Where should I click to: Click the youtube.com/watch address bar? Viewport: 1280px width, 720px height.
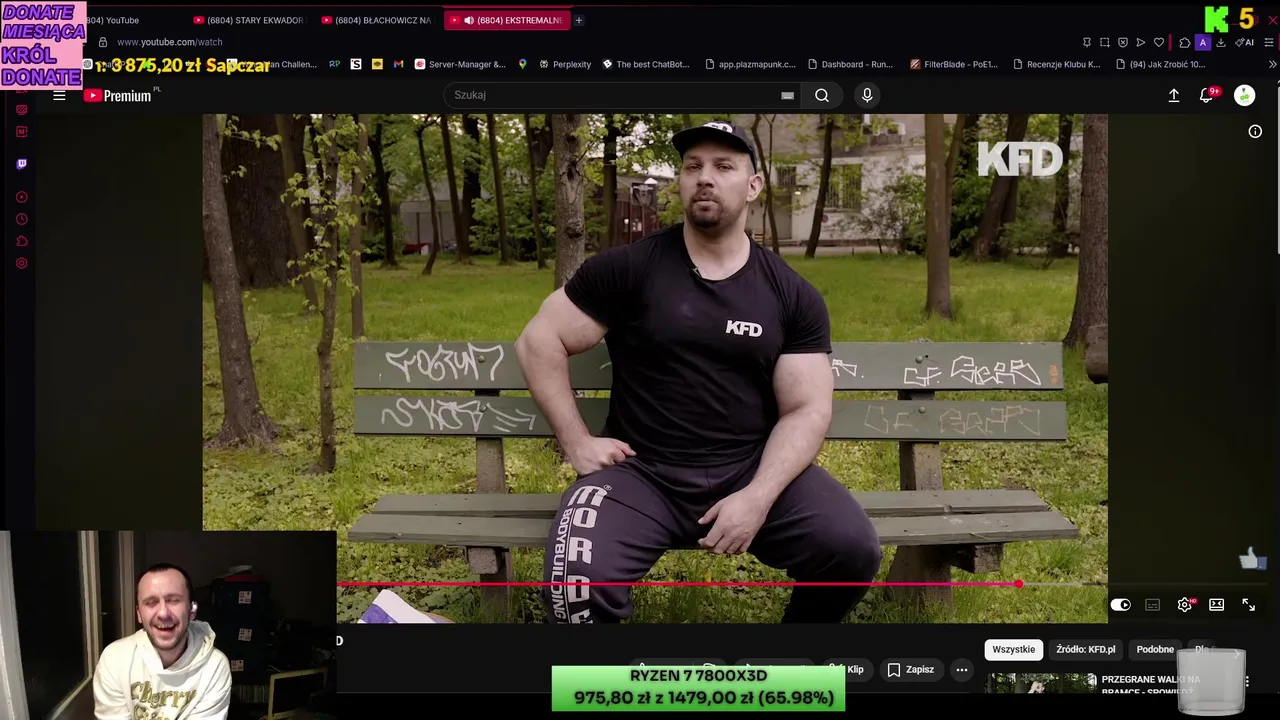point(169,42)
